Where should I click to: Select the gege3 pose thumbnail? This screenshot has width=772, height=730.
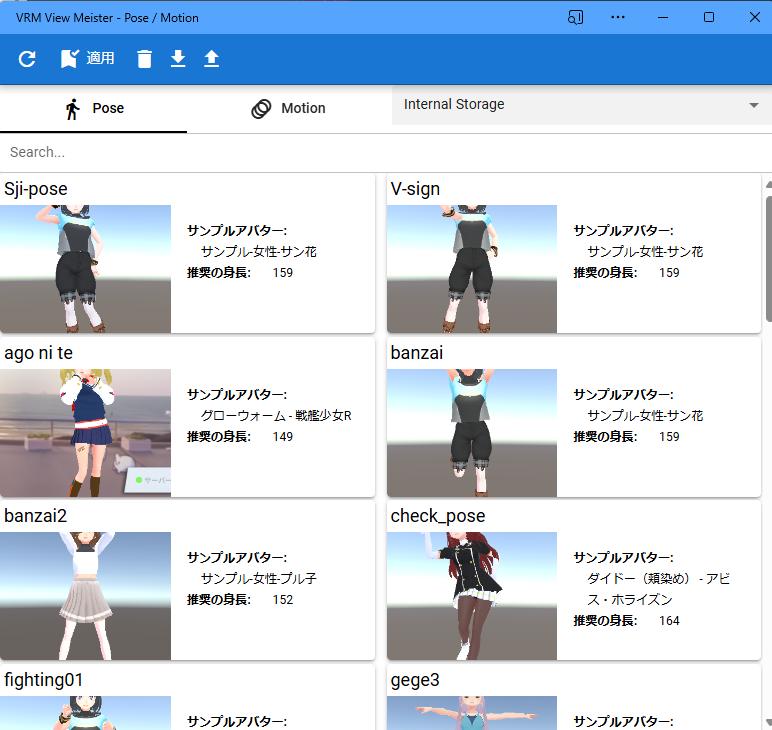[x=472, y=713]
